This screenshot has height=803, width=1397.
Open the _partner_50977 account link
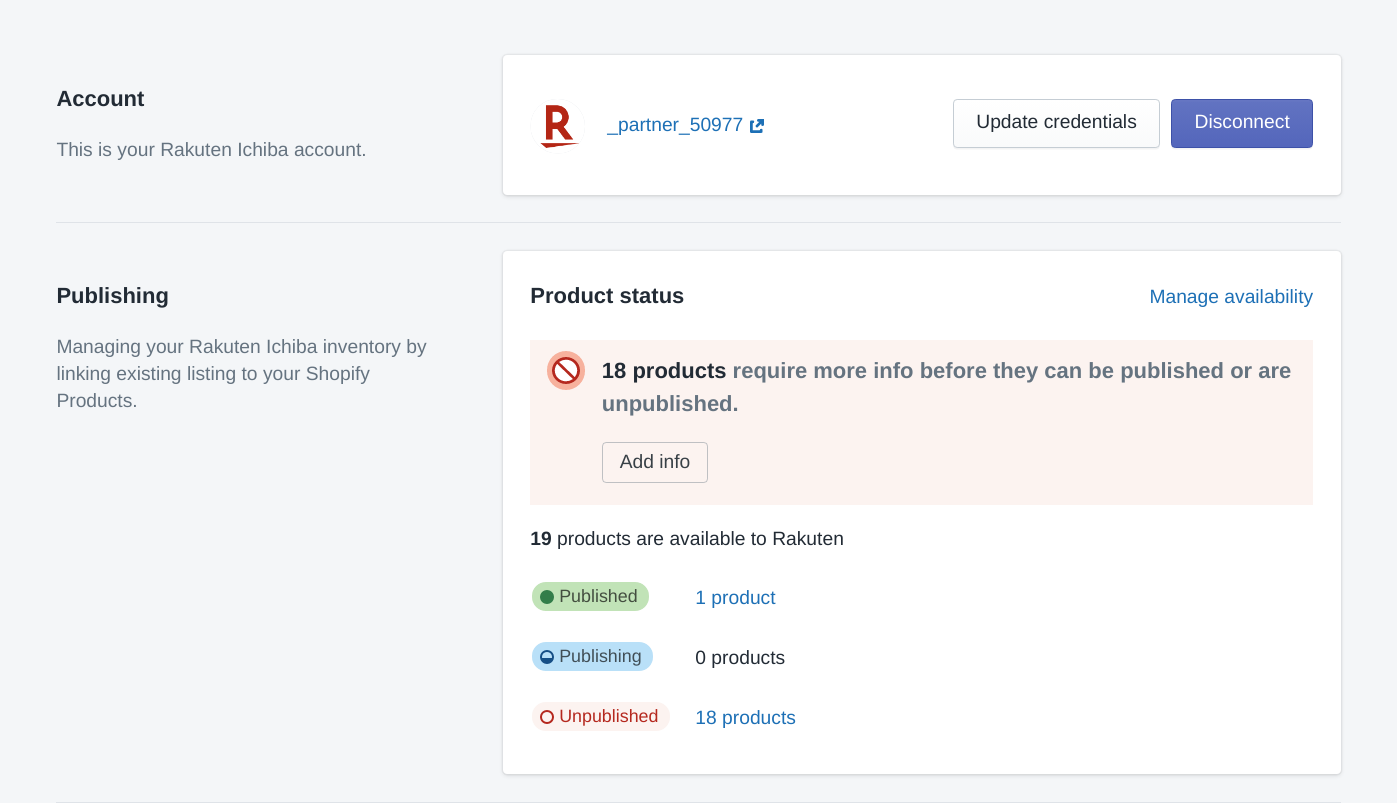[675, 125]
